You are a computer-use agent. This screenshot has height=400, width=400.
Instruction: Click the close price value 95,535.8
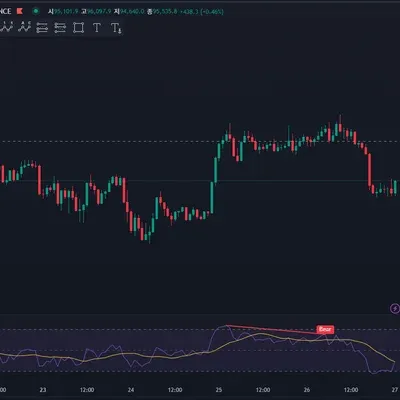click(x=165, y=12)
